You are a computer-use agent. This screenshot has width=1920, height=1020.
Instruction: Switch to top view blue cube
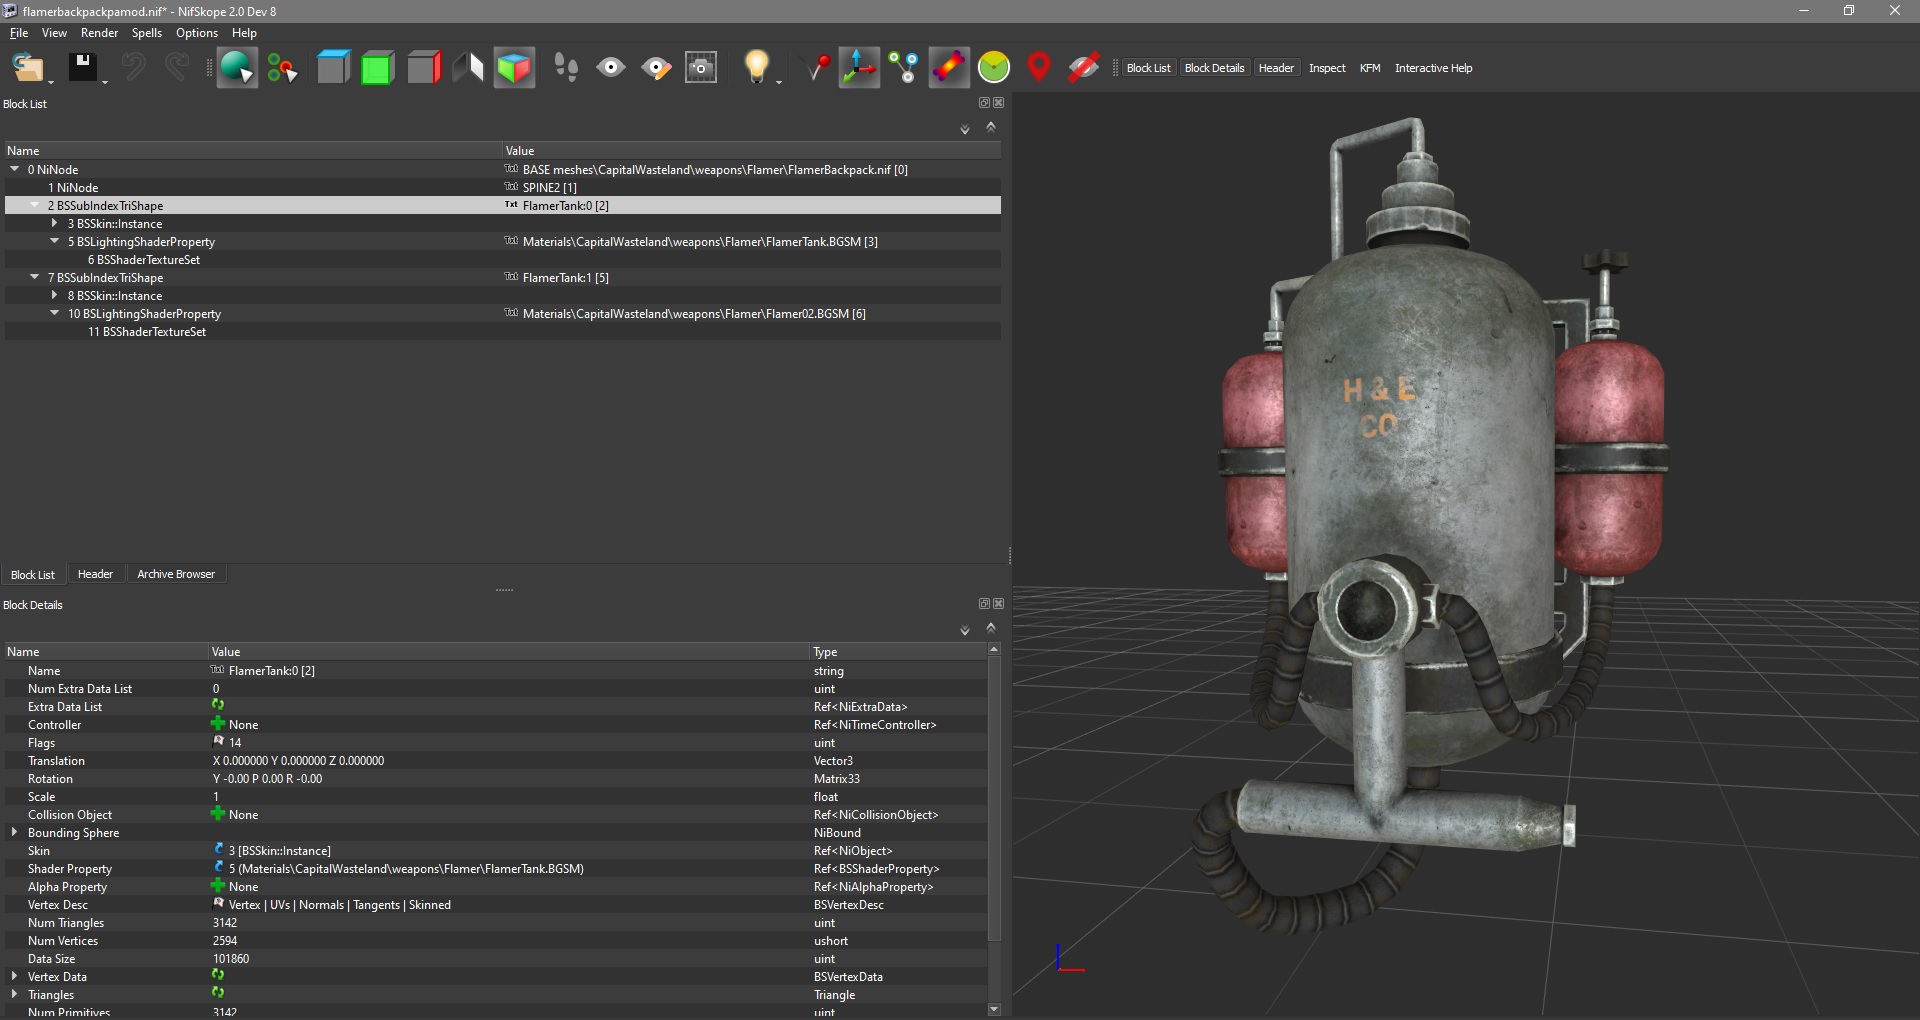coord(333,68)
